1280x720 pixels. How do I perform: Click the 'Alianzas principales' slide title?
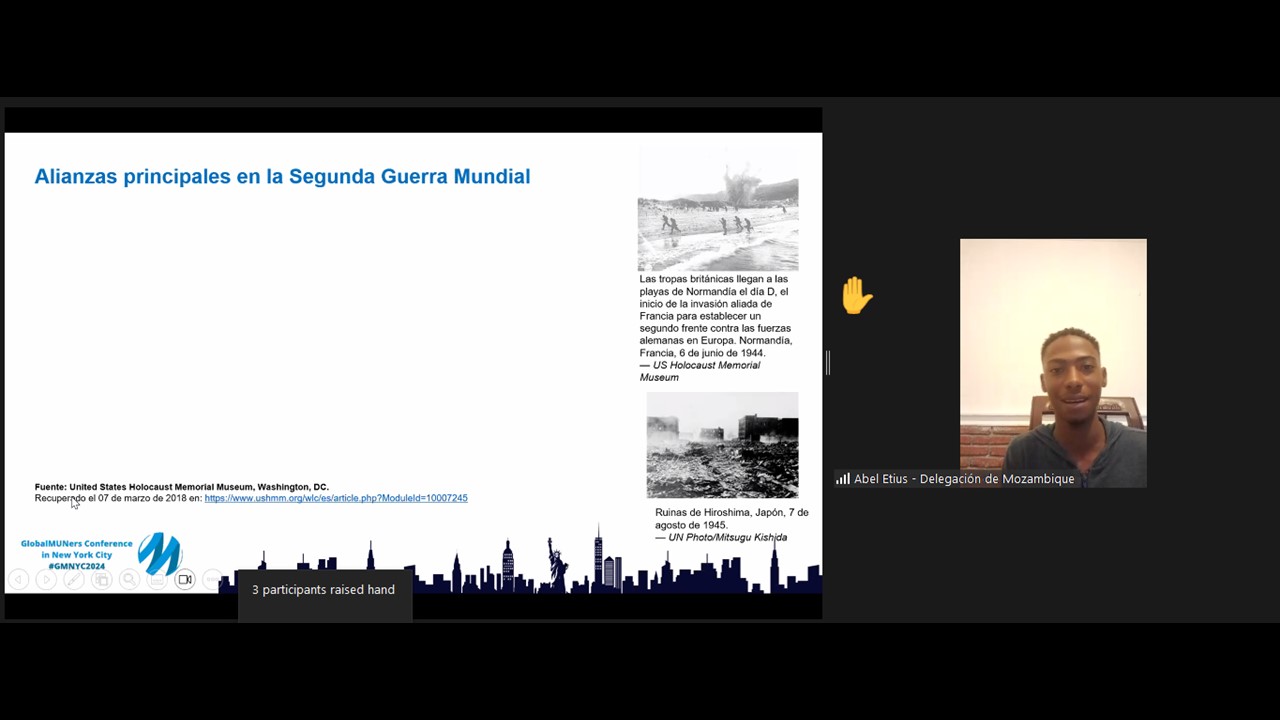(282, 177)
